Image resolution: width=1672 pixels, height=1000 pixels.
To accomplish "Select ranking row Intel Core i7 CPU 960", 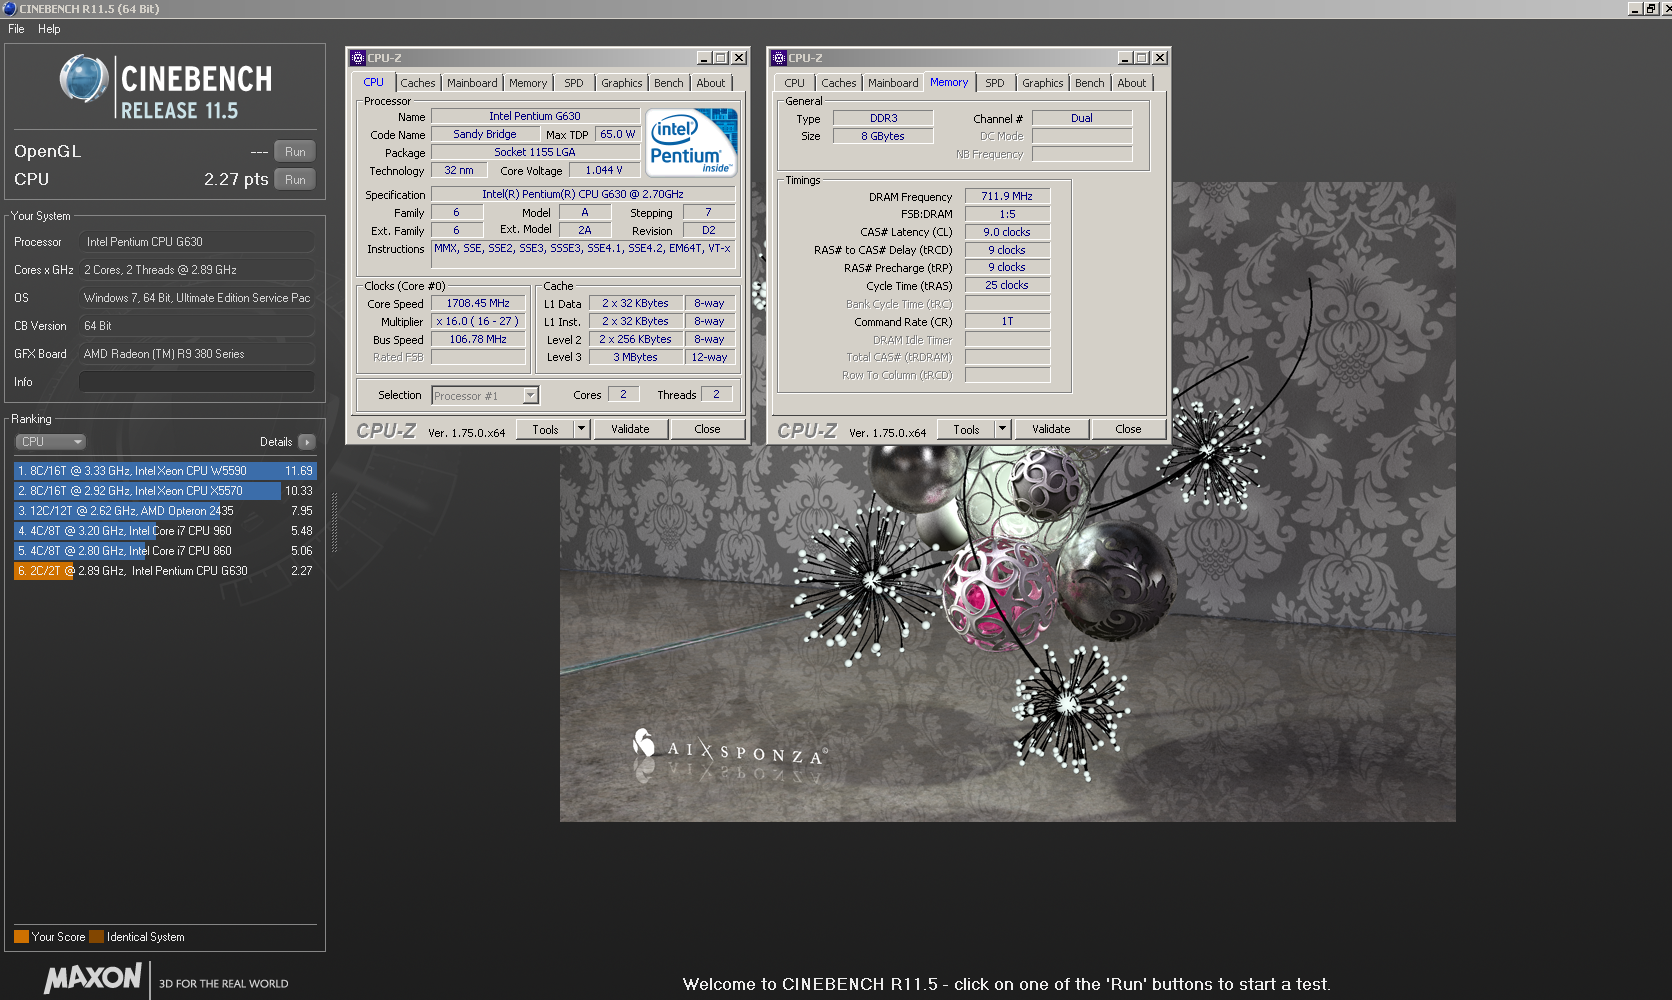I will click(x=165, y=531).
